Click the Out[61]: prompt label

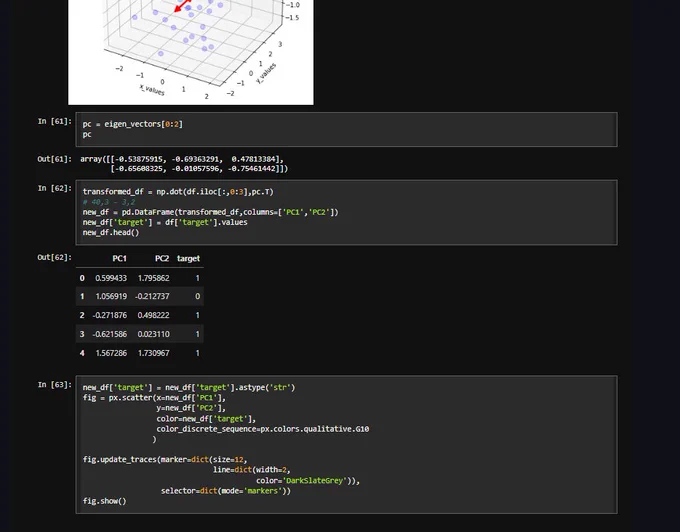click(x=55, y=159)
